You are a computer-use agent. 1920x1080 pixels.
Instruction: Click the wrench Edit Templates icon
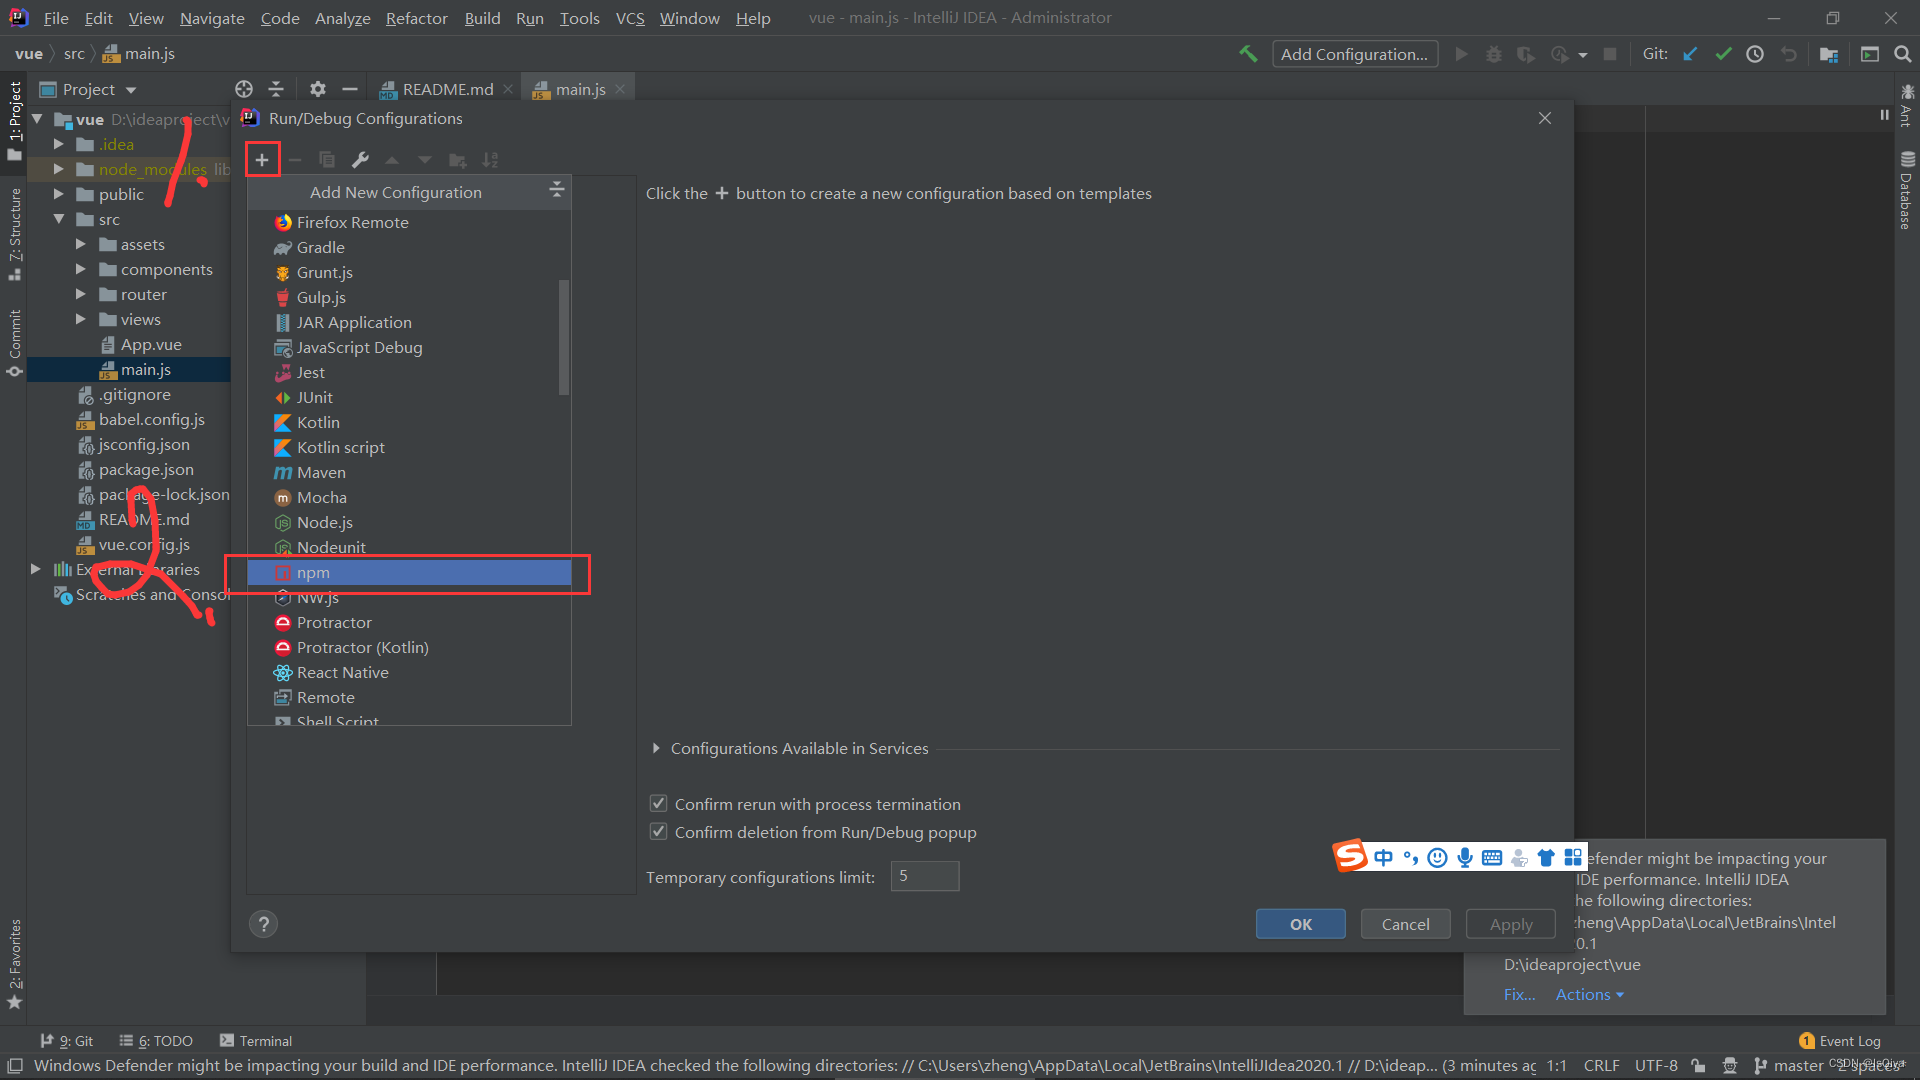pos(360,160)
